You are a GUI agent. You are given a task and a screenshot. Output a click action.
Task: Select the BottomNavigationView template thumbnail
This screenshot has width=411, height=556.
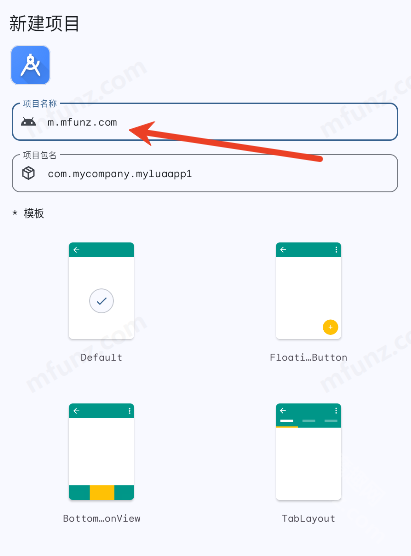[x=101, y=451]
